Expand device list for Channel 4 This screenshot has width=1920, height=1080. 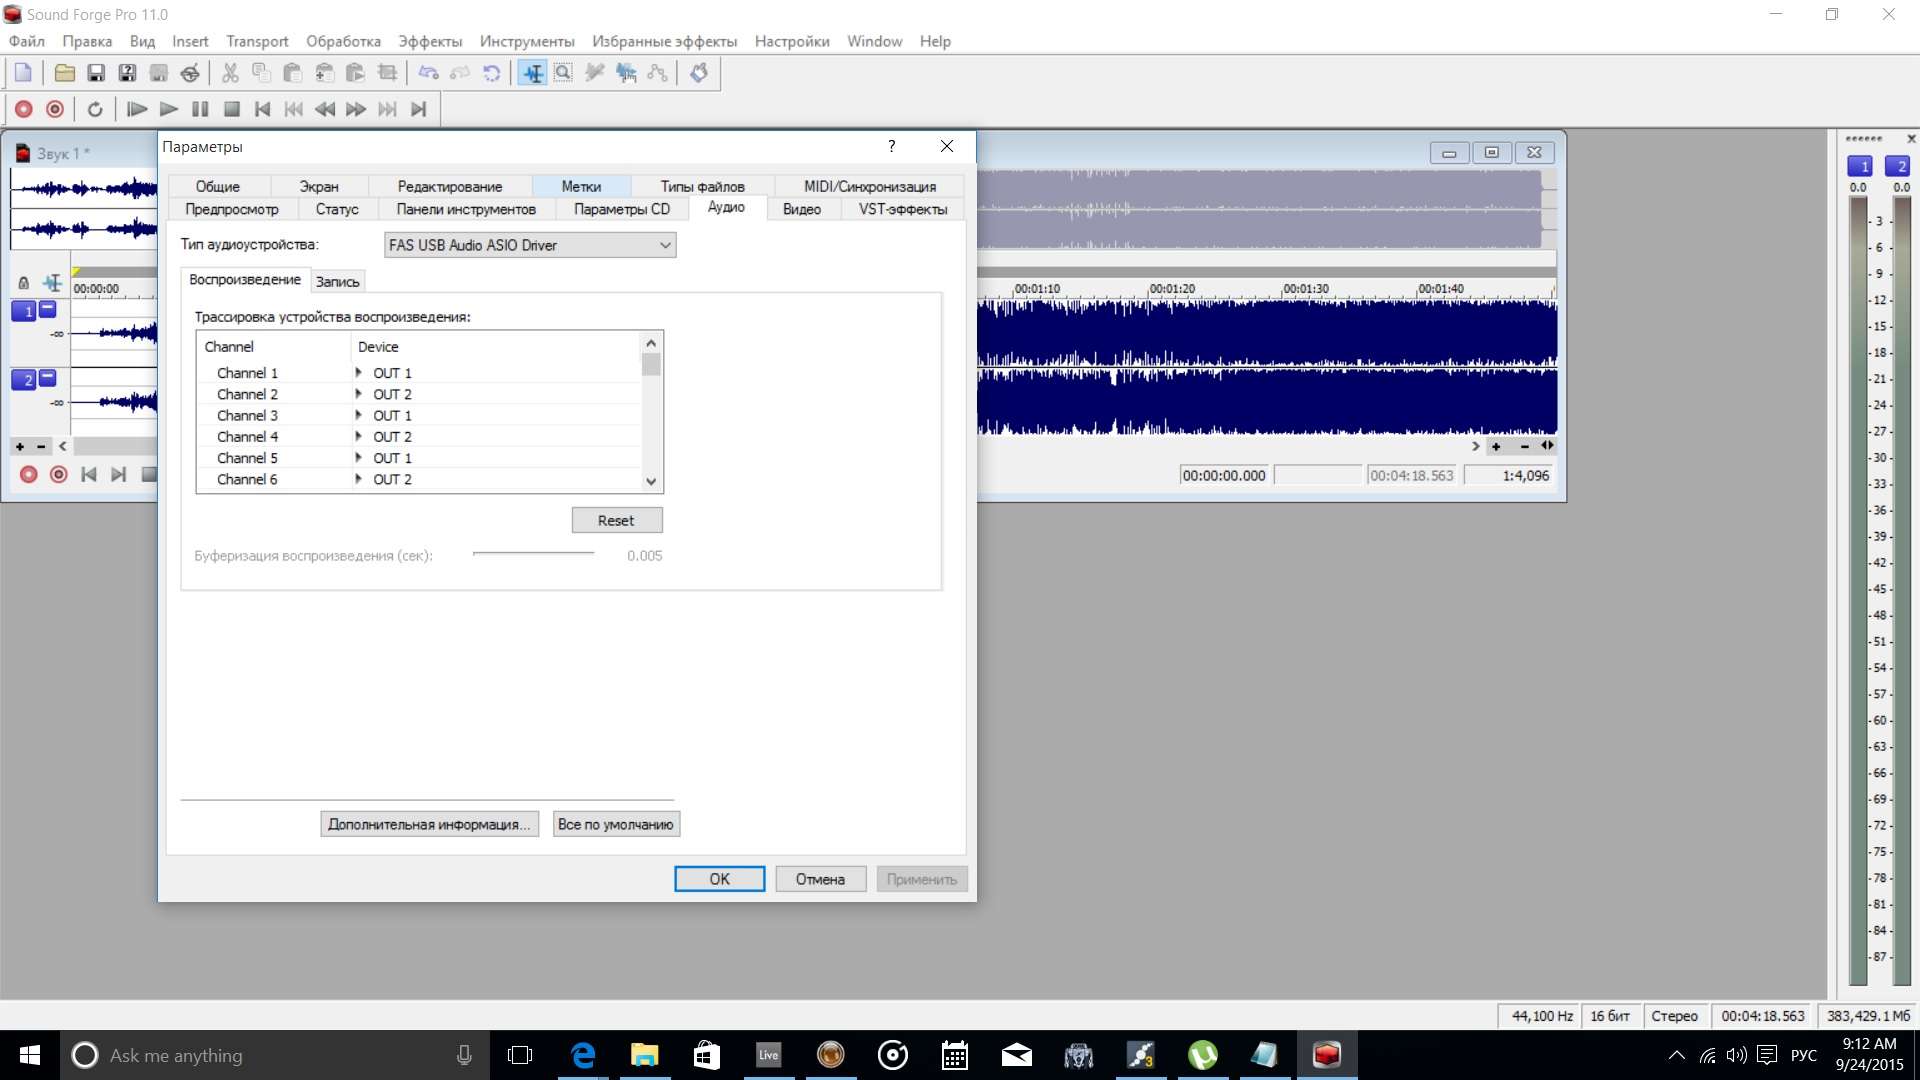[x=358, y=436]
